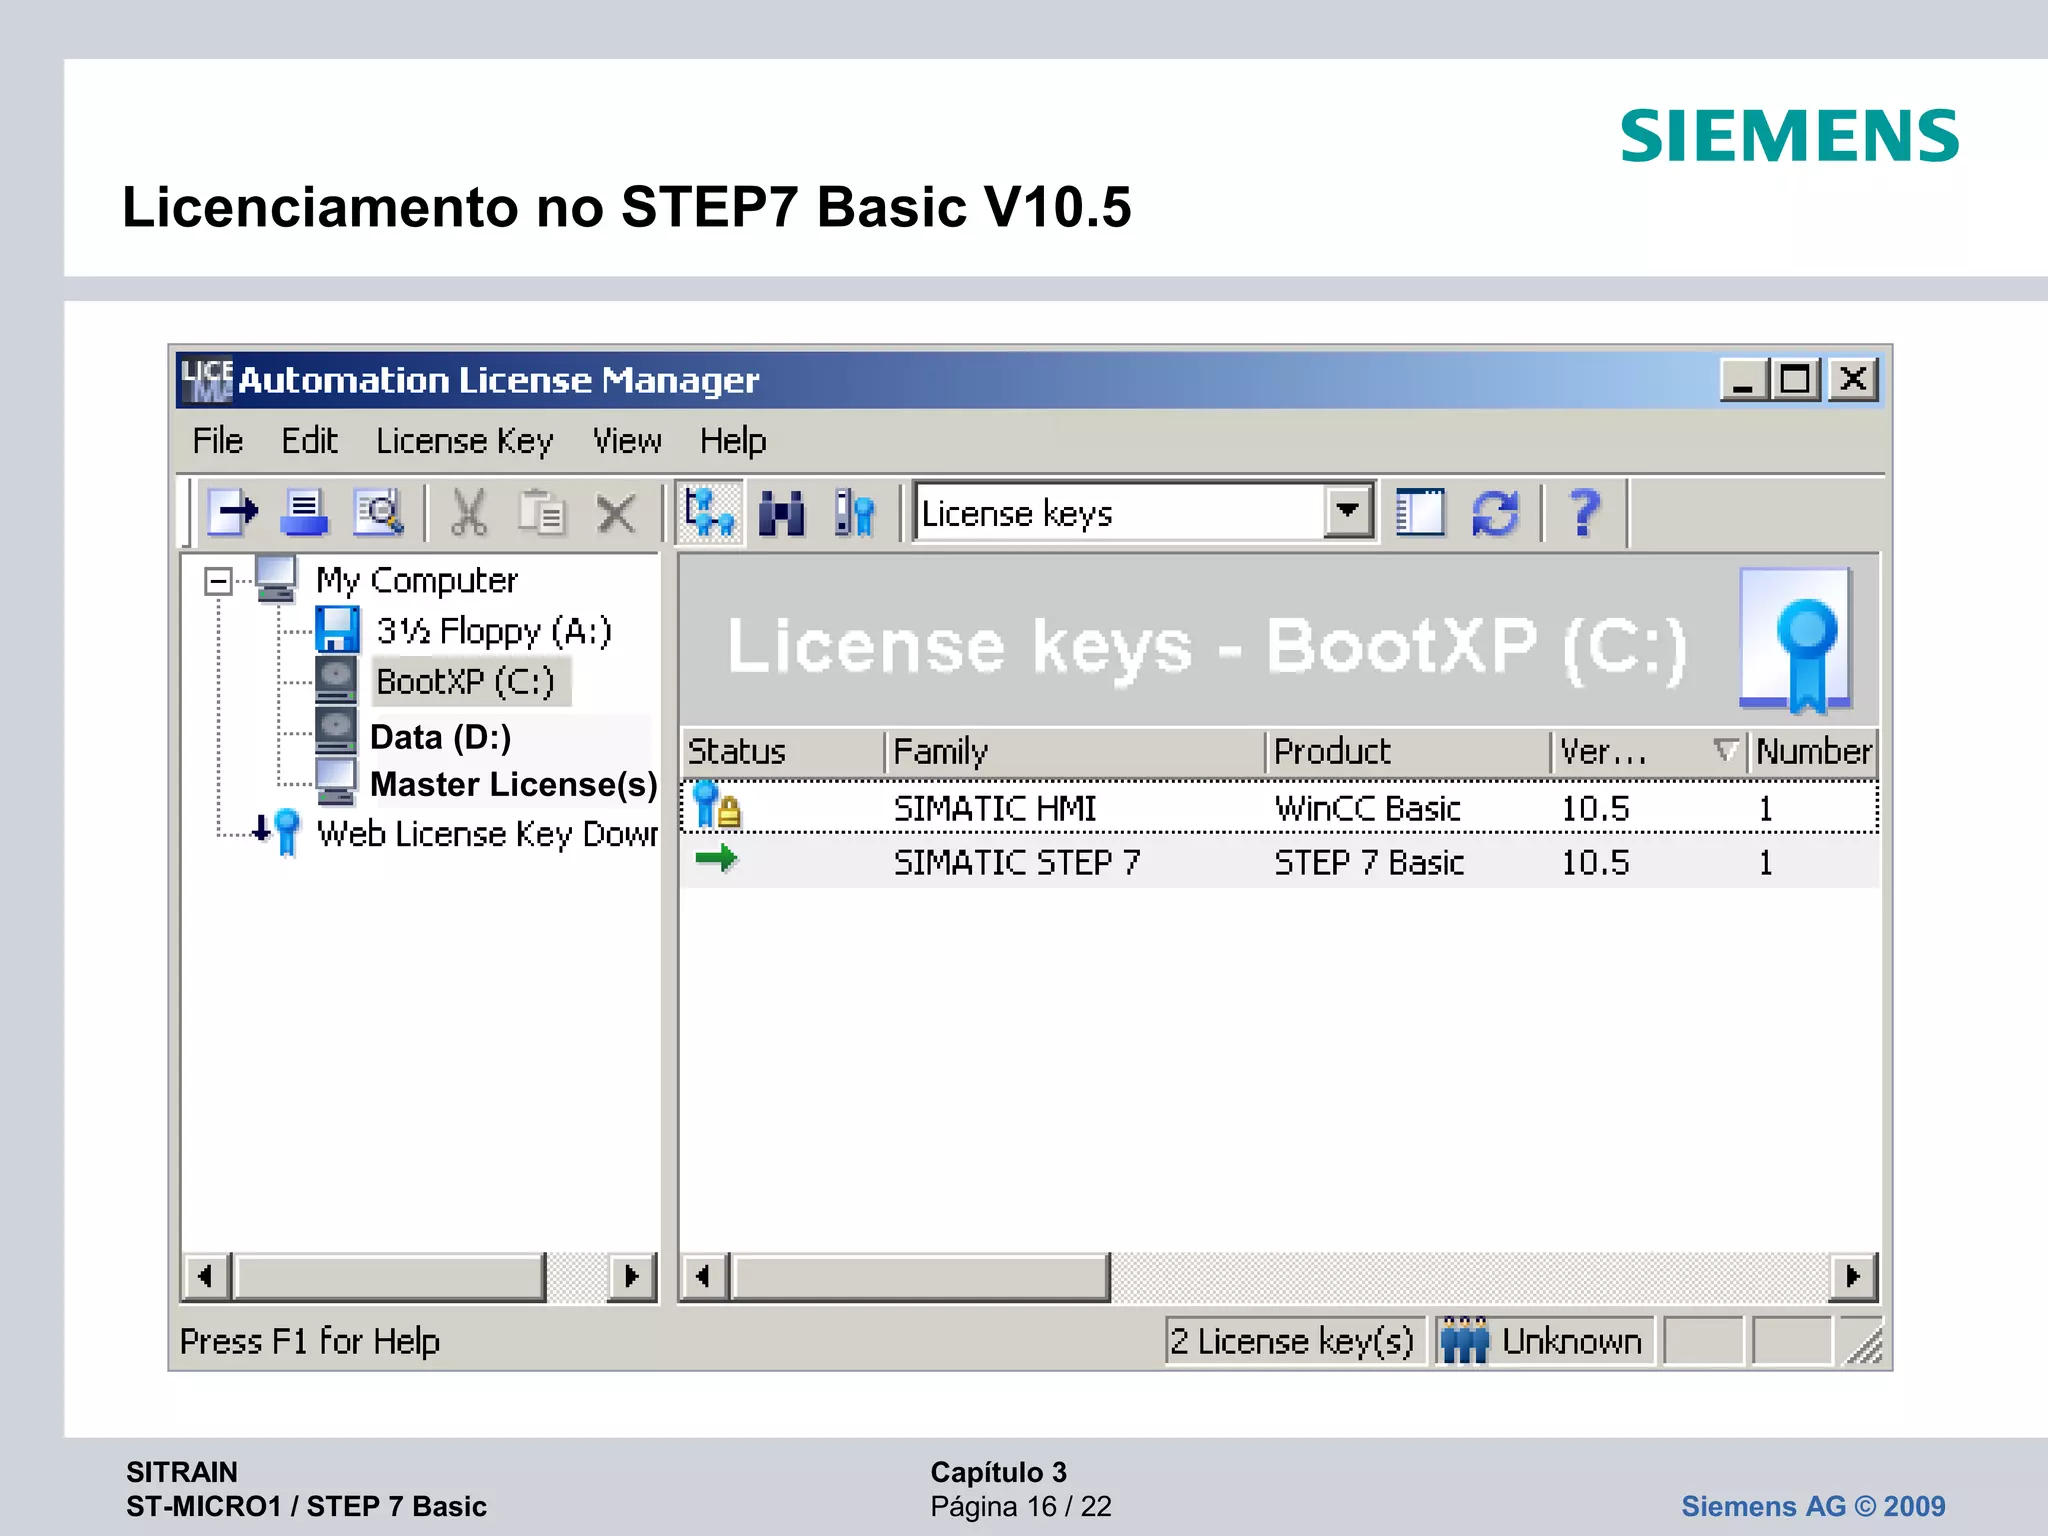Screen dimensions: 2048x1536
Task: Click the Web License Key download icon
Action: click(x=276, y=832)
